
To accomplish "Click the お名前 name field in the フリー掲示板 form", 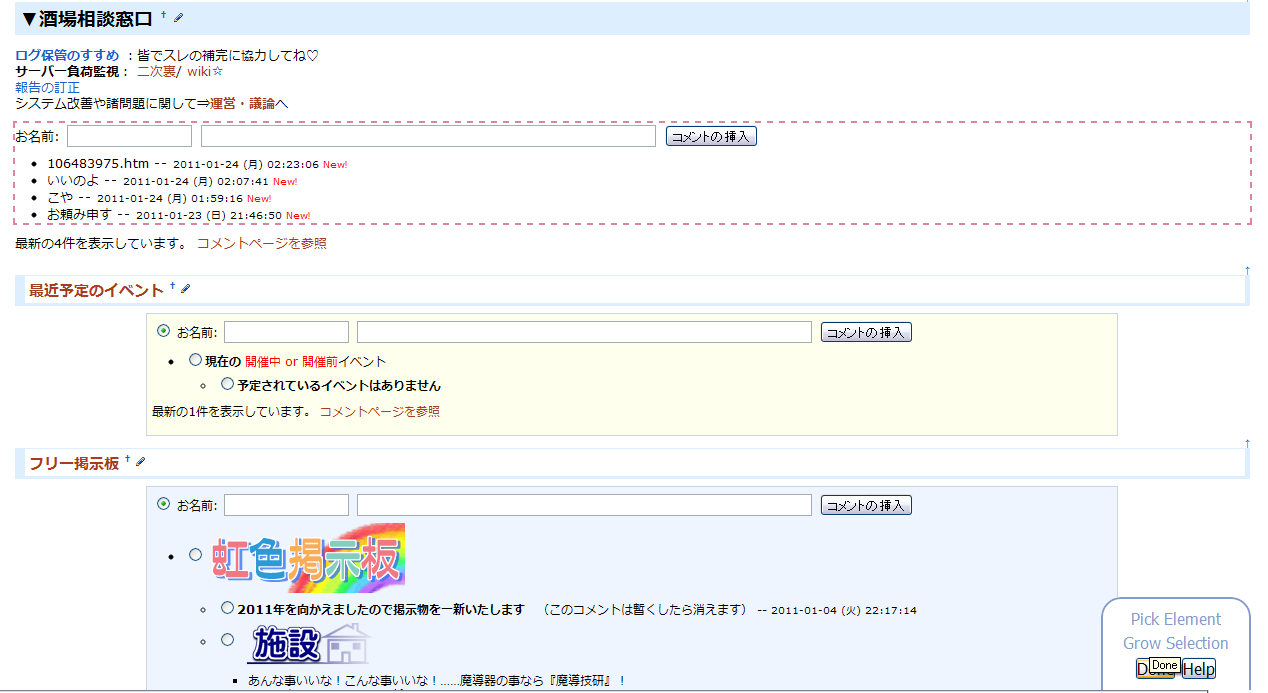I will pos(286,505).
